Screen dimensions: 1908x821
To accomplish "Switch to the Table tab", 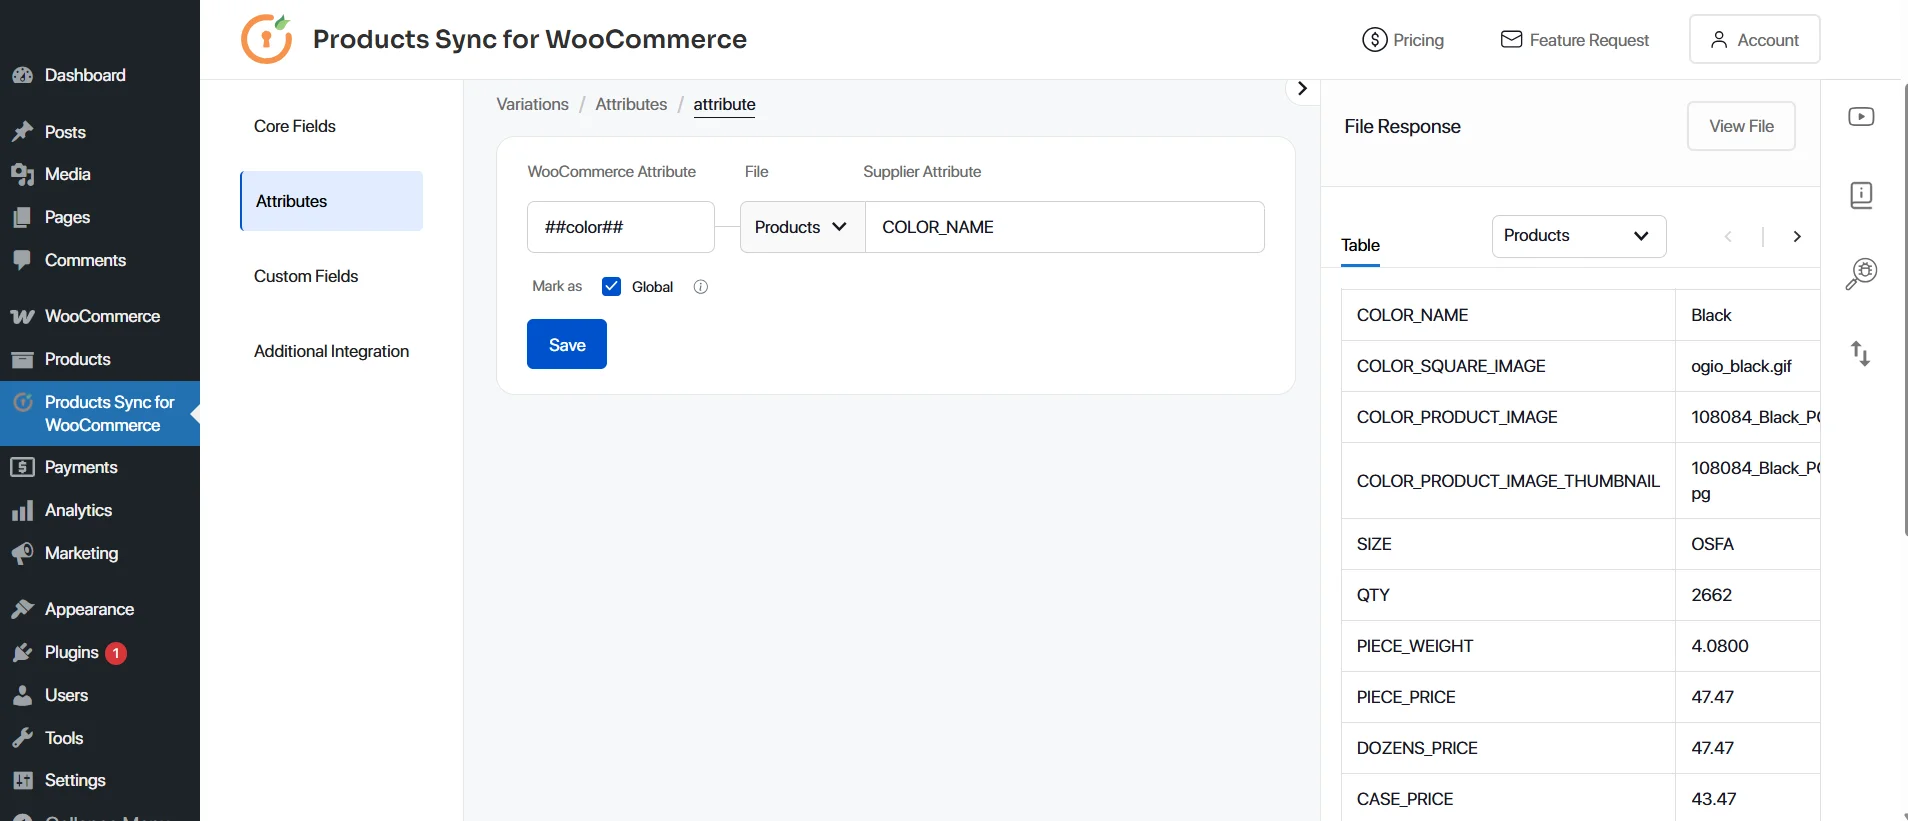I will point(1360,245).
